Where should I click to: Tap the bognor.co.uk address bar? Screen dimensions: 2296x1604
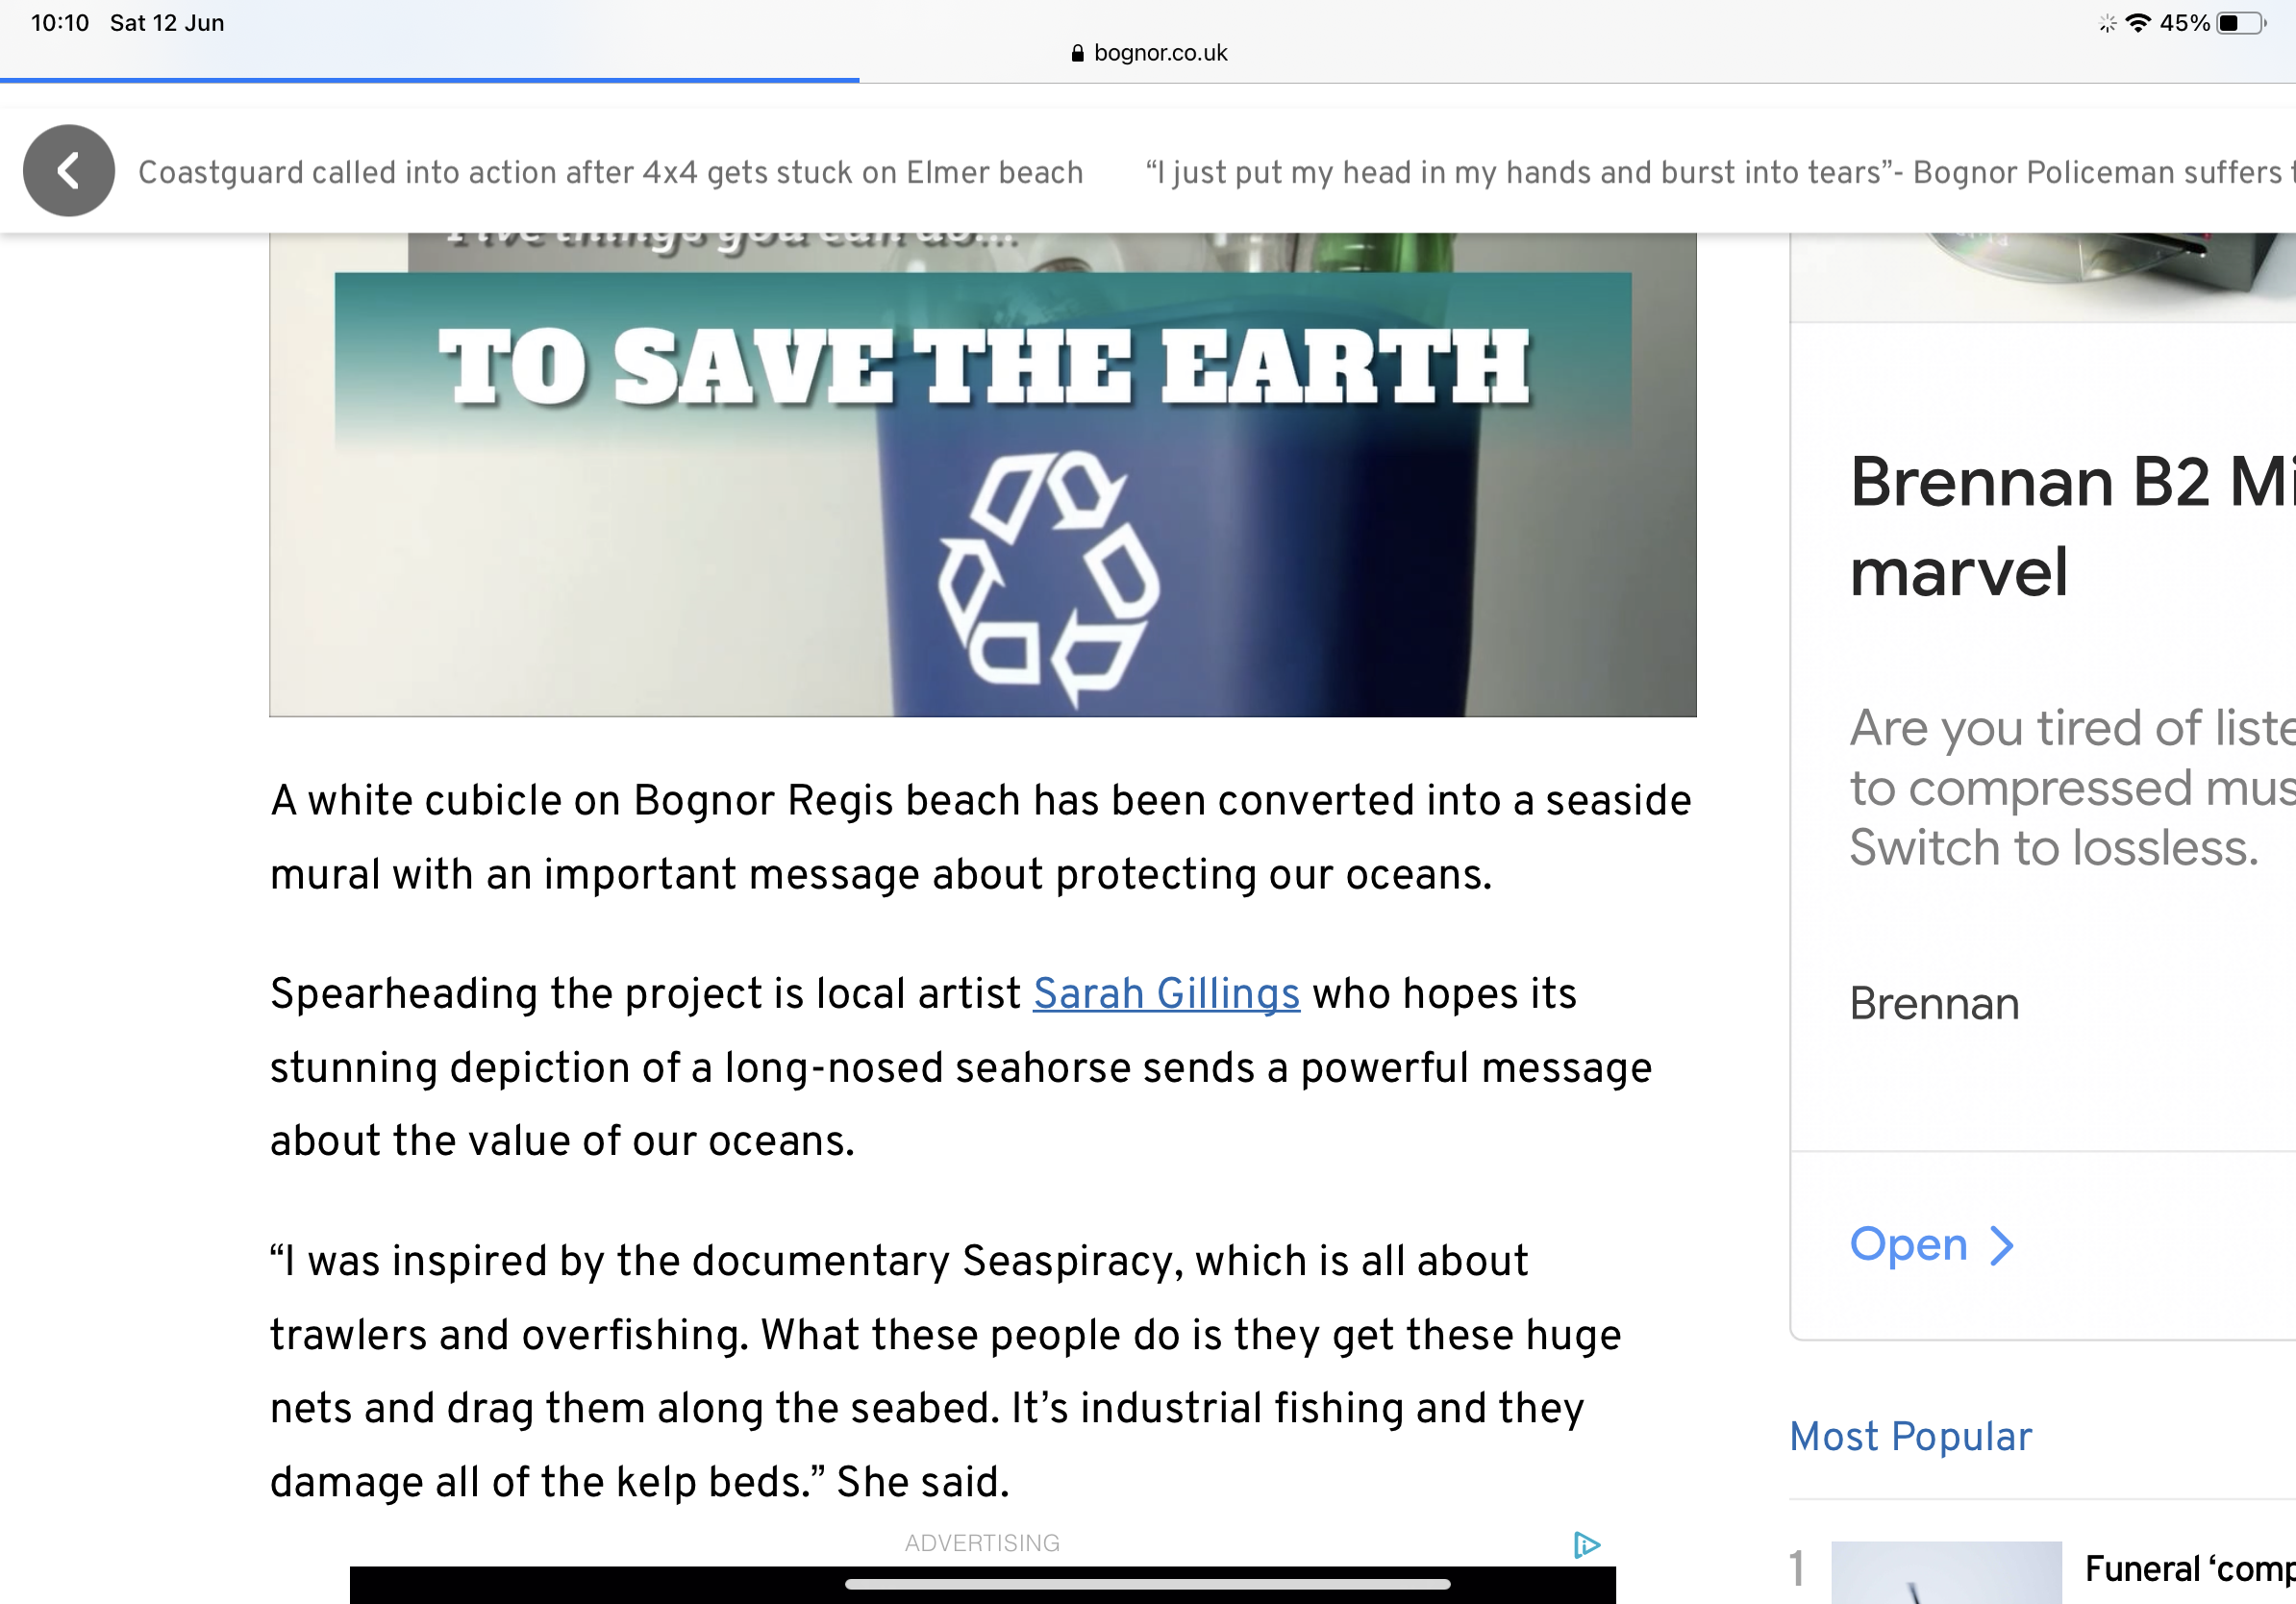(1148, 53)
